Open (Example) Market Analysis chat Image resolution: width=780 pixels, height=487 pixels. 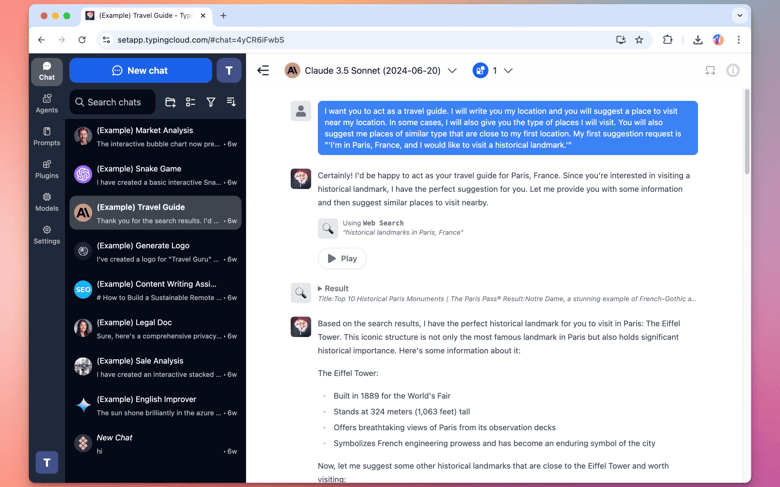155,136
